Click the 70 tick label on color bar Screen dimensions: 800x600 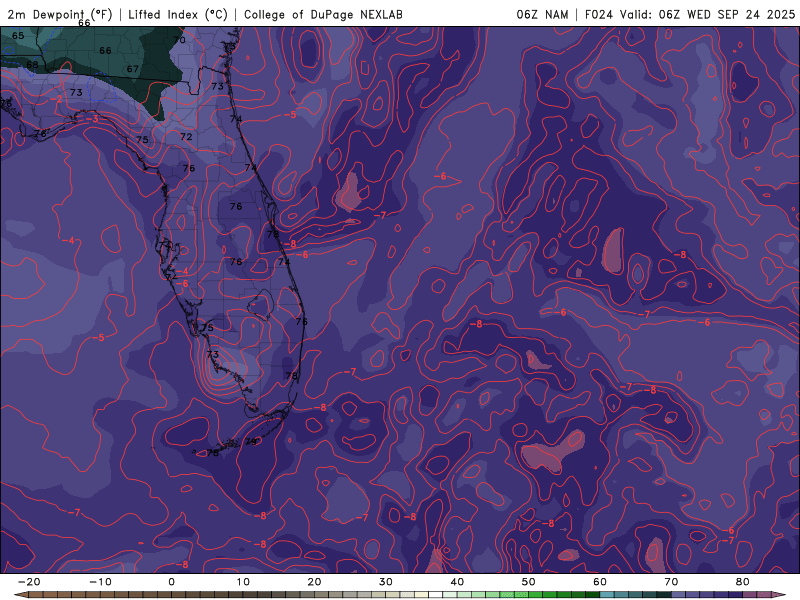pos(671,582)
